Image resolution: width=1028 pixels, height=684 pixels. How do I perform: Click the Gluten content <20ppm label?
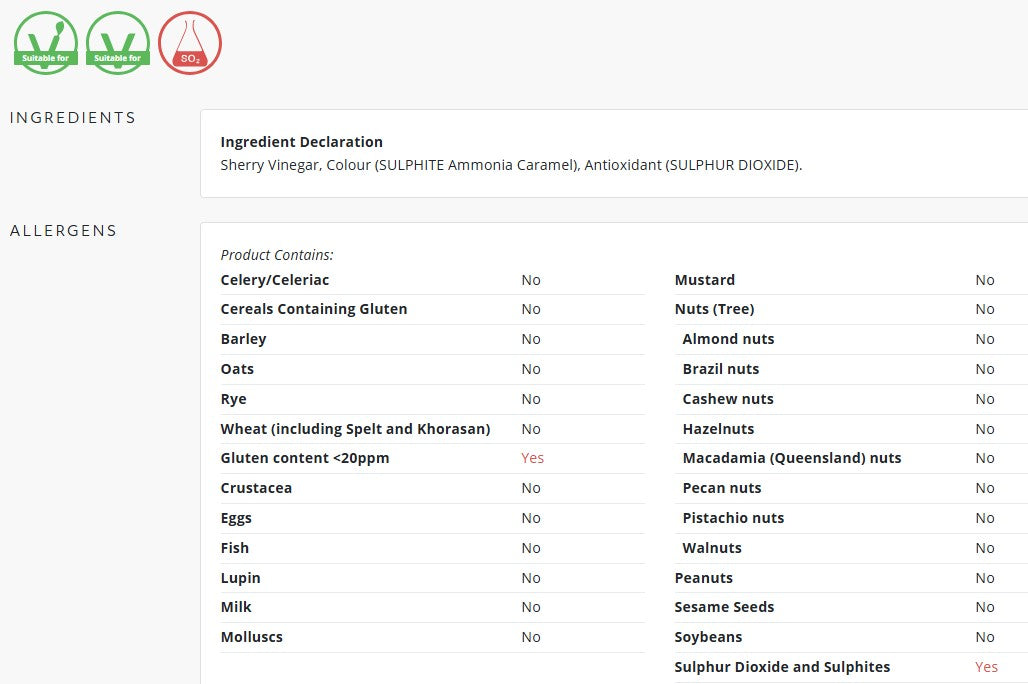point(305,458)
